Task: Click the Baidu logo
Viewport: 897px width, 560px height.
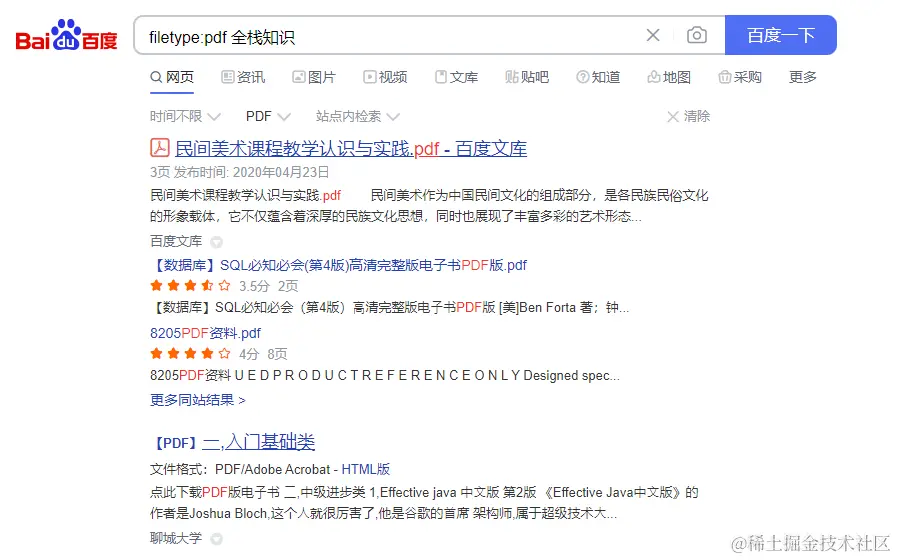Action: click(x=66, y=35)
